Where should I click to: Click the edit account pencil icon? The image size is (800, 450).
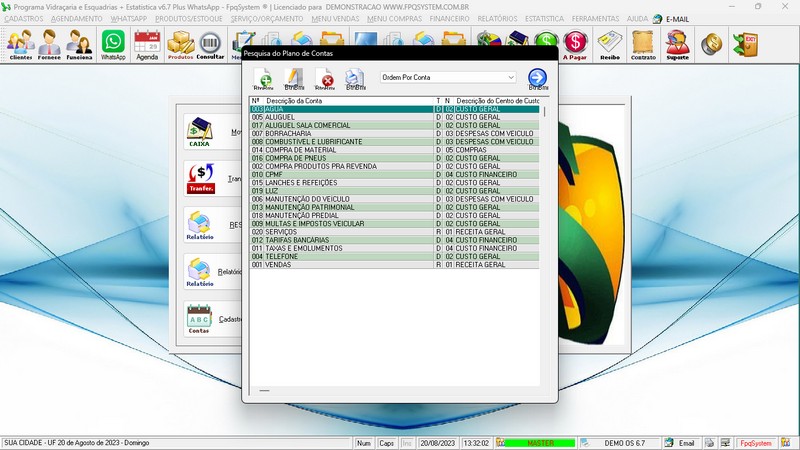[x=293, y=79]
